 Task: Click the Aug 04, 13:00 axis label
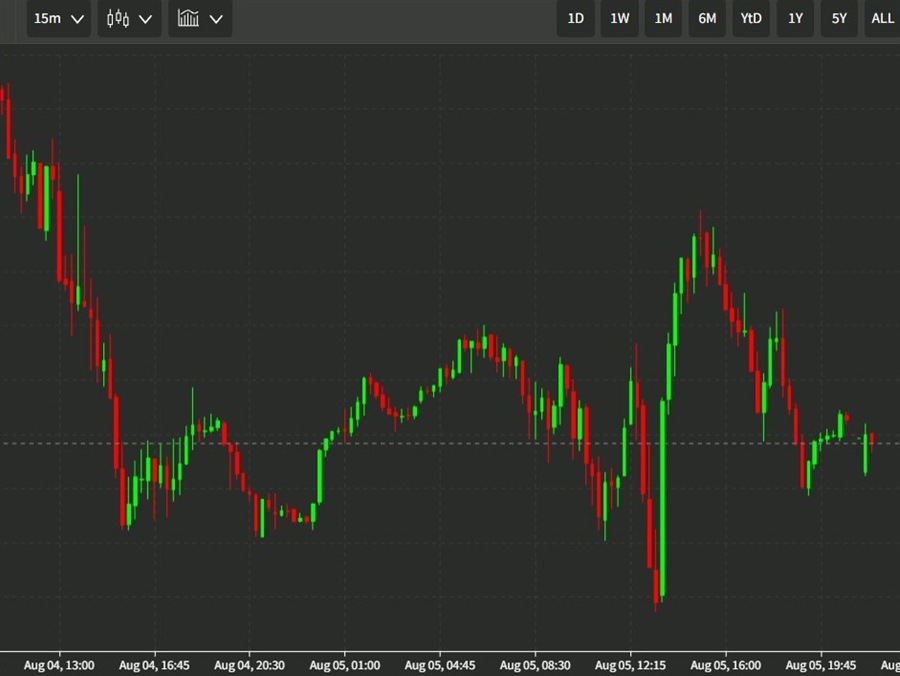click(59, 665)
